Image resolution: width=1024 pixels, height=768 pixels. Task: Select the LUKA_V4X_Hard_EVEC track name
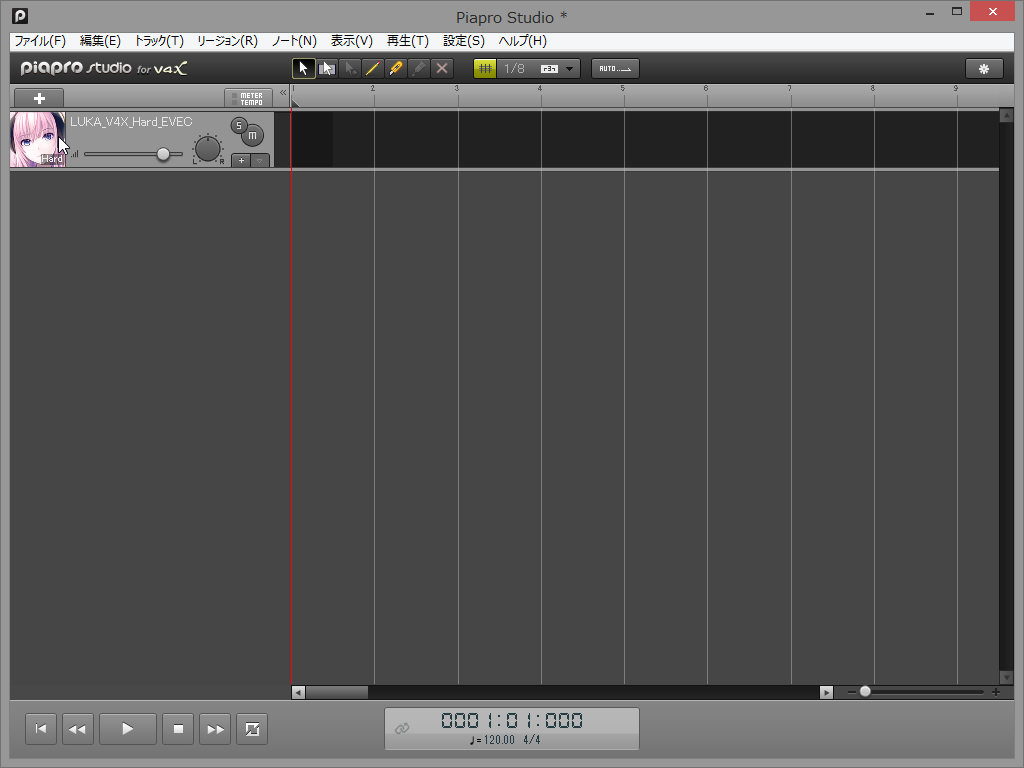pos(131,121)
